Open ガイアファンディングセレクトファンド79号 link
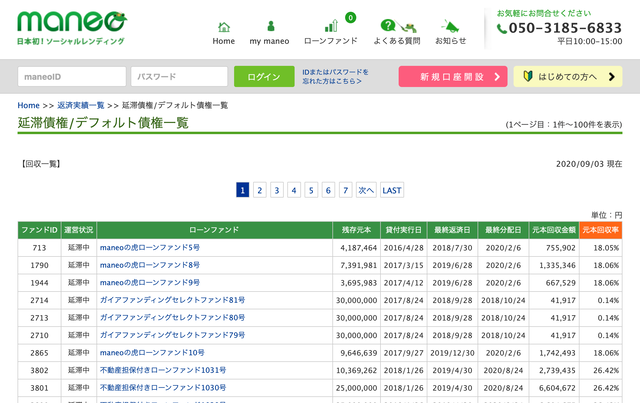 (x=172, y=335)
